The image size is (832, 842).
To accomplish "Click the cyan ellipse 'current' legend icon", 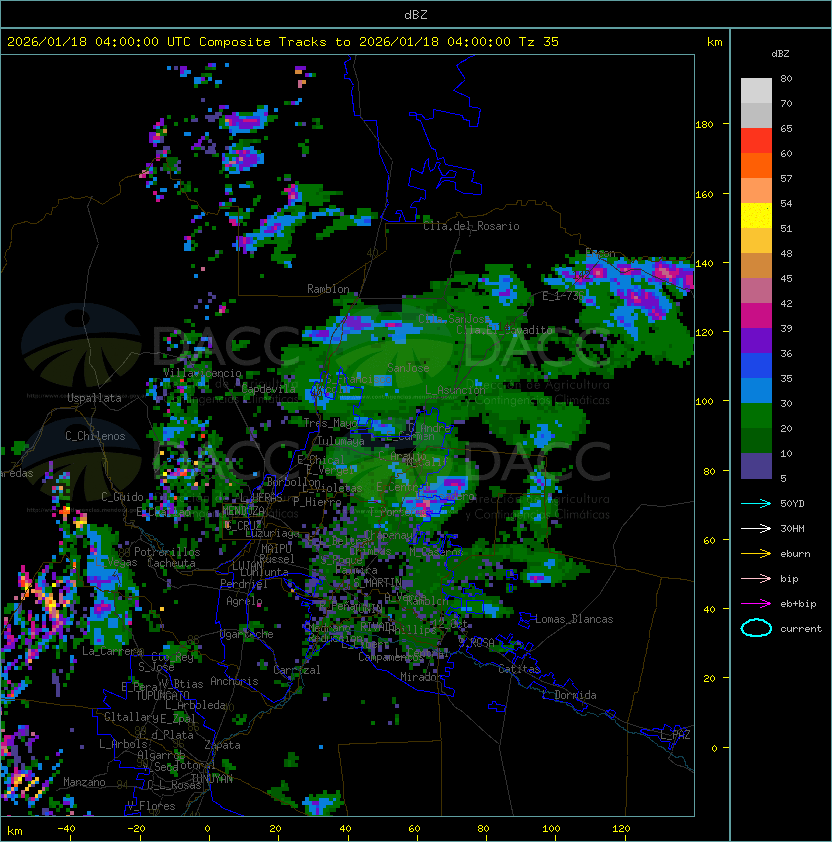I will [x=756, y=628].
